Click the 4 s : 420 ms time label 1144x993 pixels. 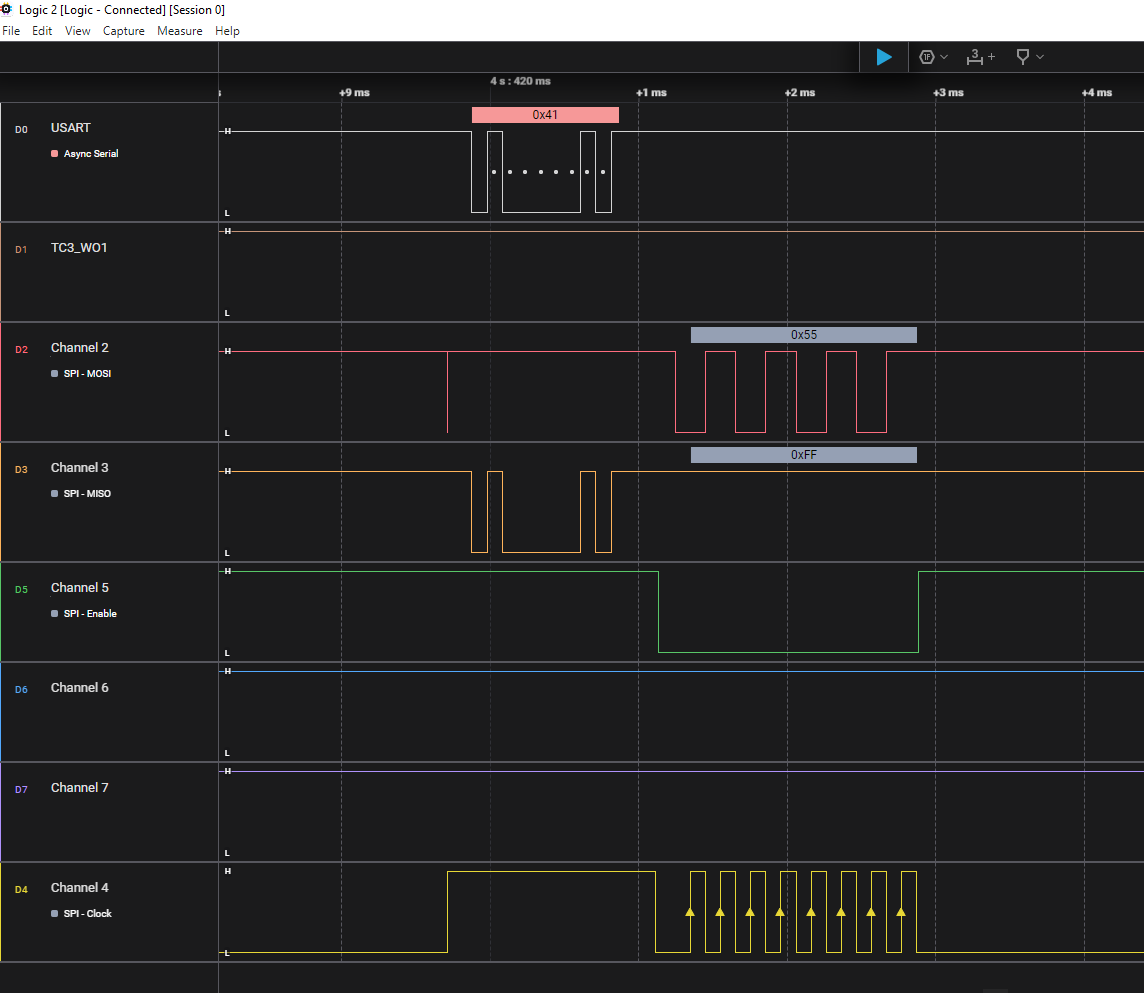click(x=520, y=81)
